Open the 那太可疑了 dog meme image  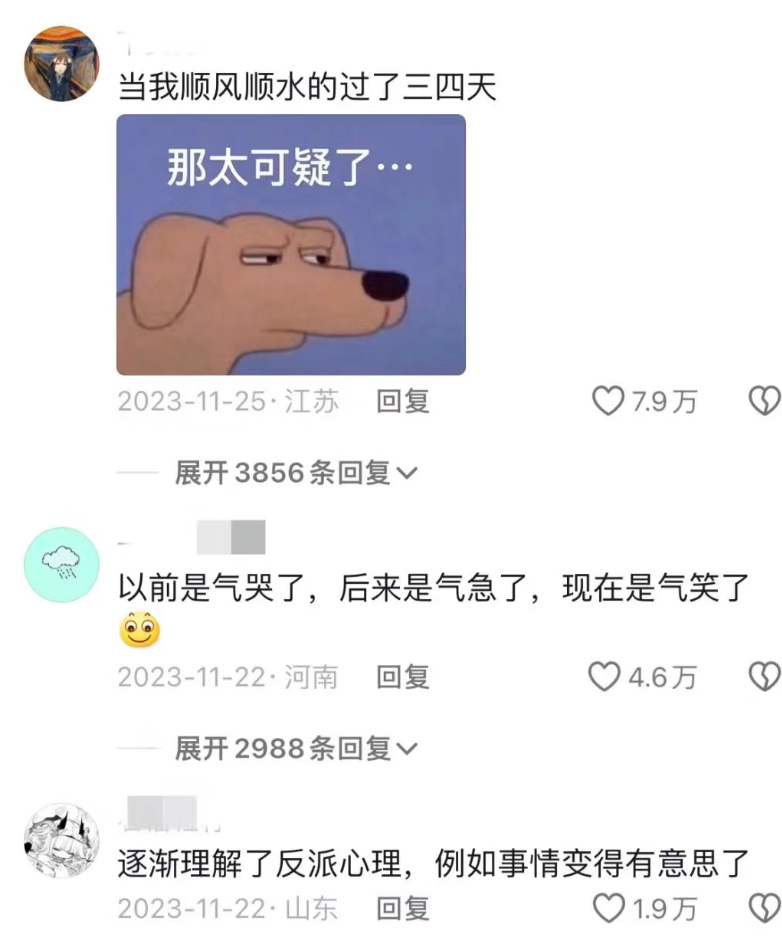click(x=291, y=245)
